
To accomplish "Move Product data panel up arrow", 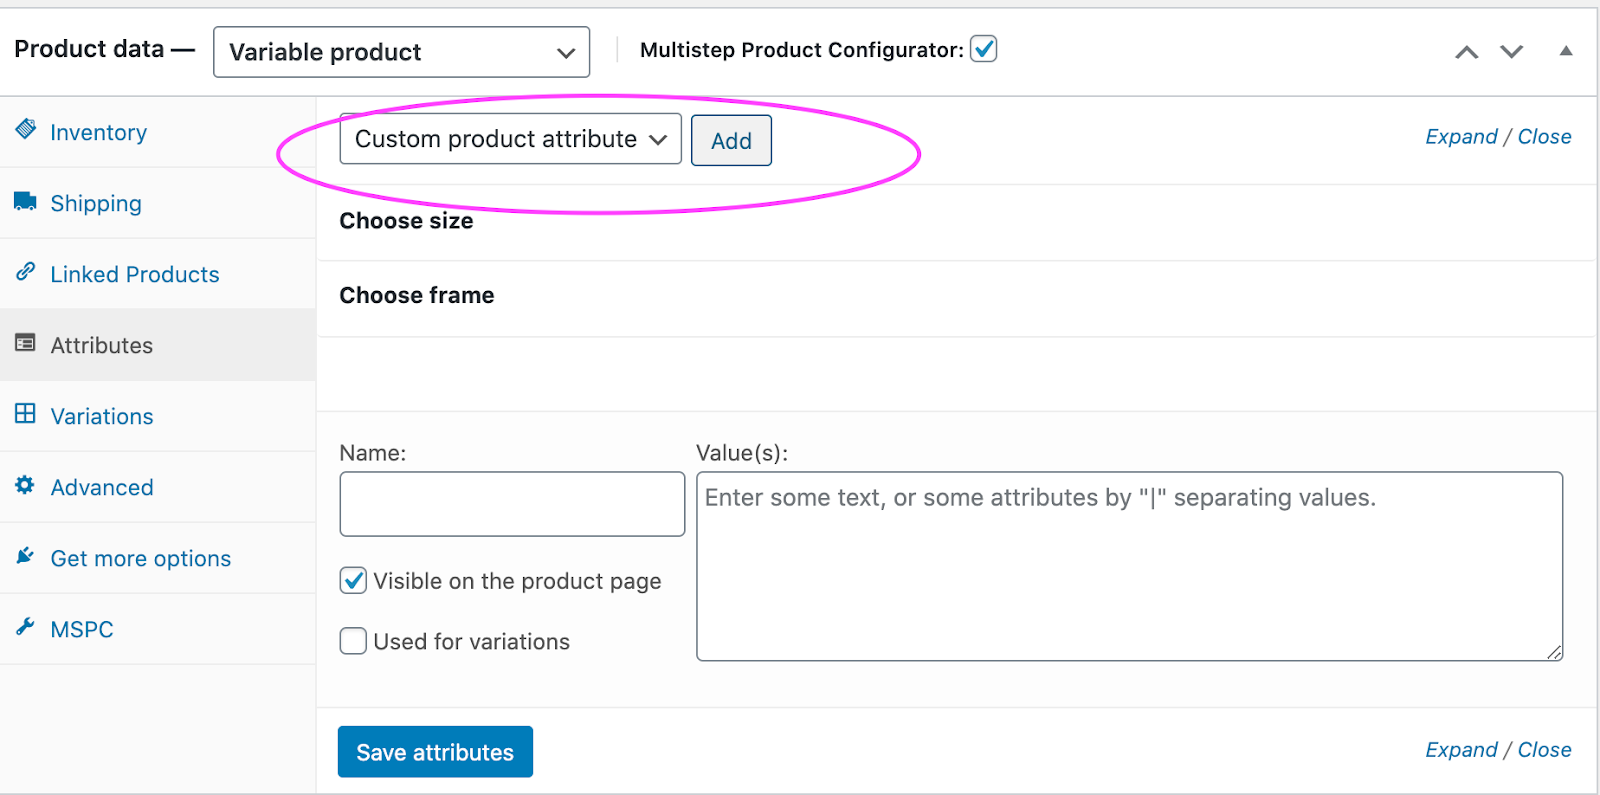I will pos(1466,52).
